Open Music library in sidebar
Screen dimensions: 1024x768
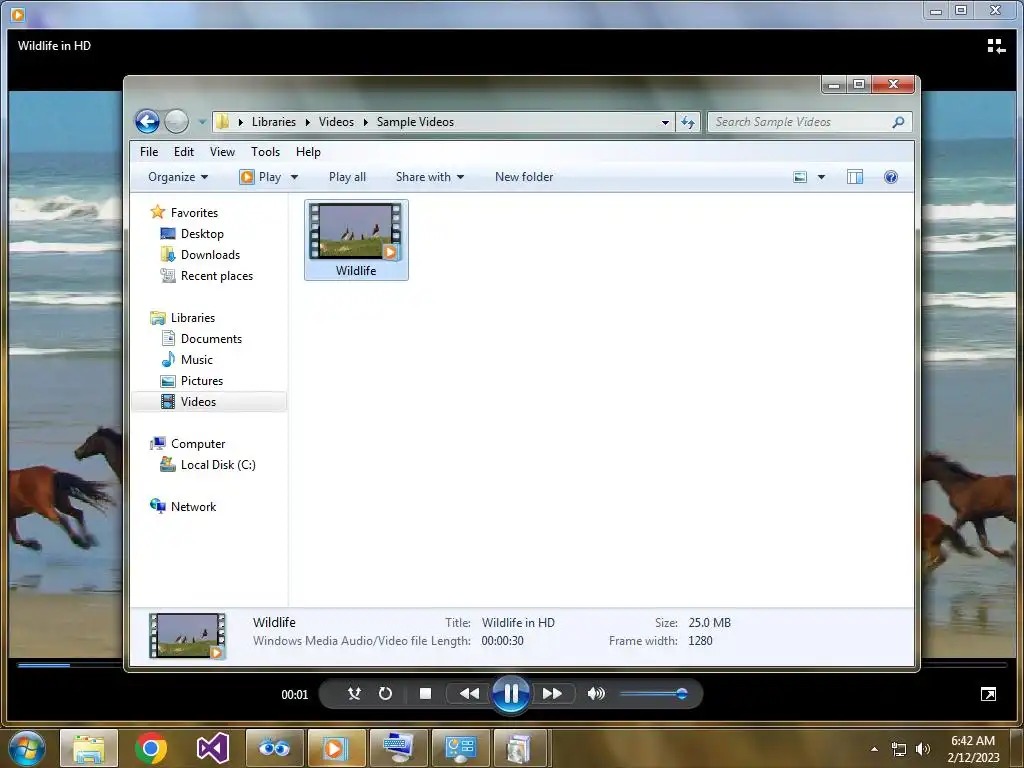click(197, 360)
